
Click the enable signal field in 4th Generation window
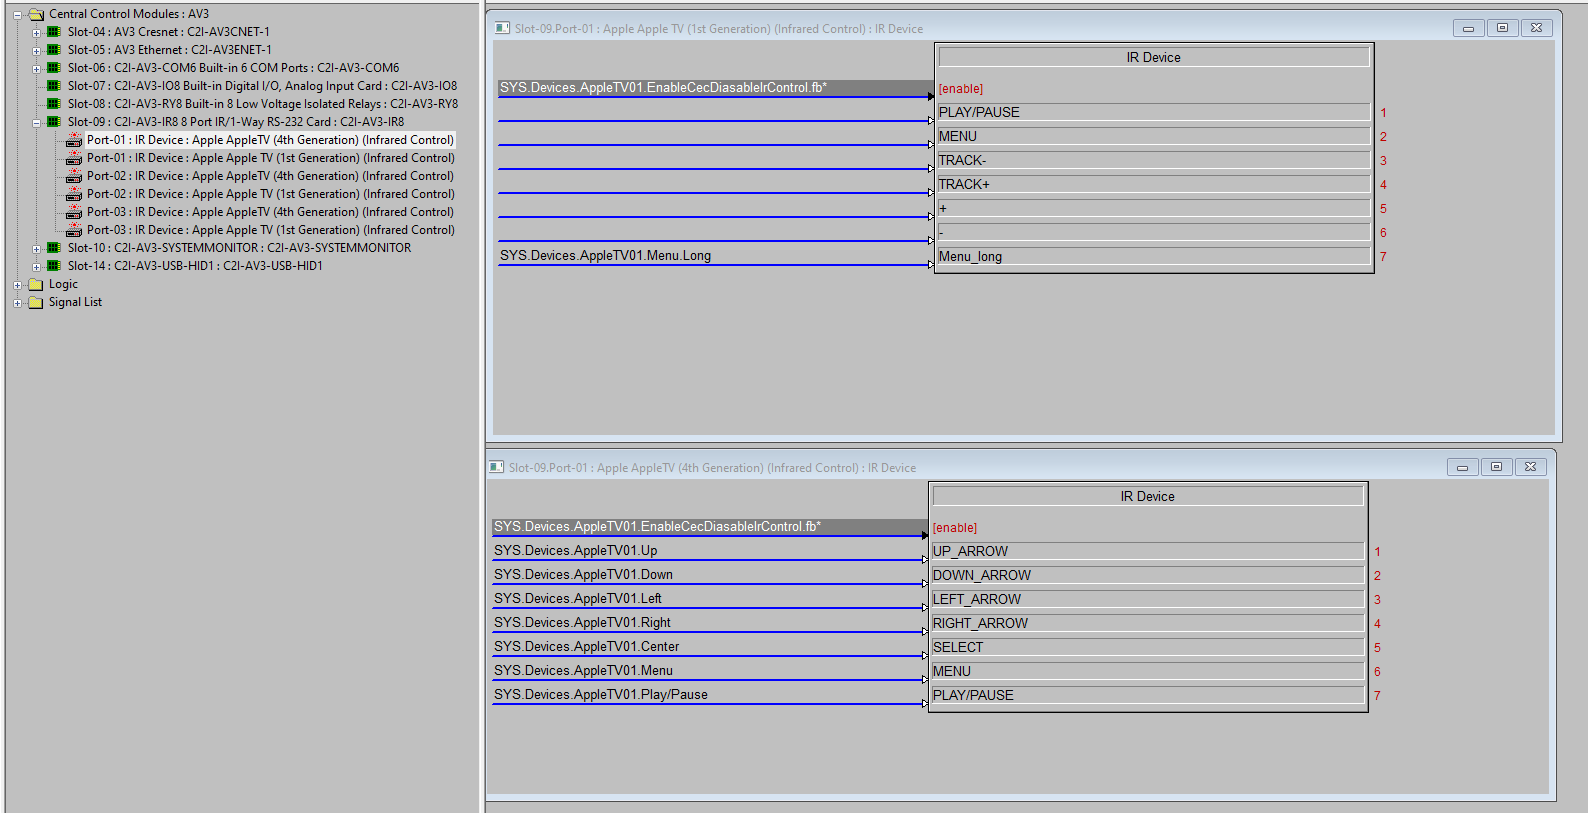tap(709, 527)
